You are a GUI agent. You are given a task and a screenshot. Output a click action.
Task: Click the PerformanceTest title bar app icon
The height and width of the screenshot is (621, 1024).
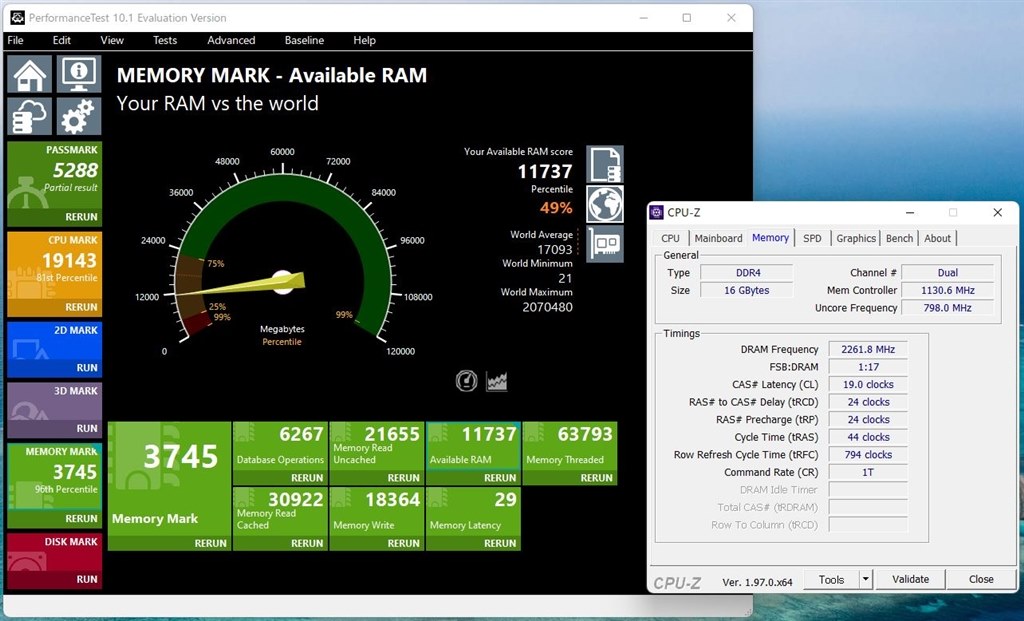click(18, 18)
